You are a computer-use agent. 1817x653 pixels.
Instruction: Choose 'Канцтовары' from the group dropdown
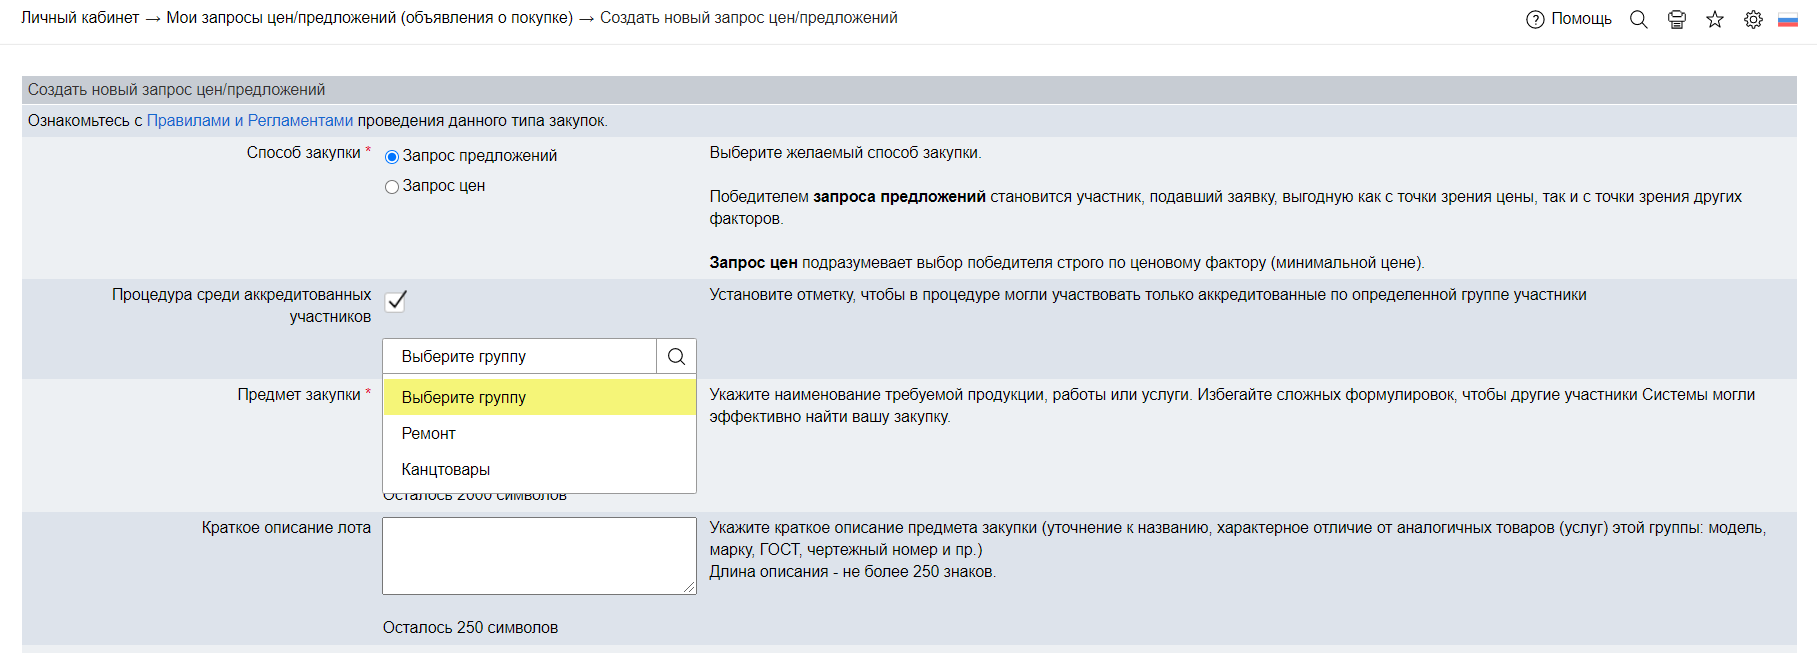click(445, 469)
